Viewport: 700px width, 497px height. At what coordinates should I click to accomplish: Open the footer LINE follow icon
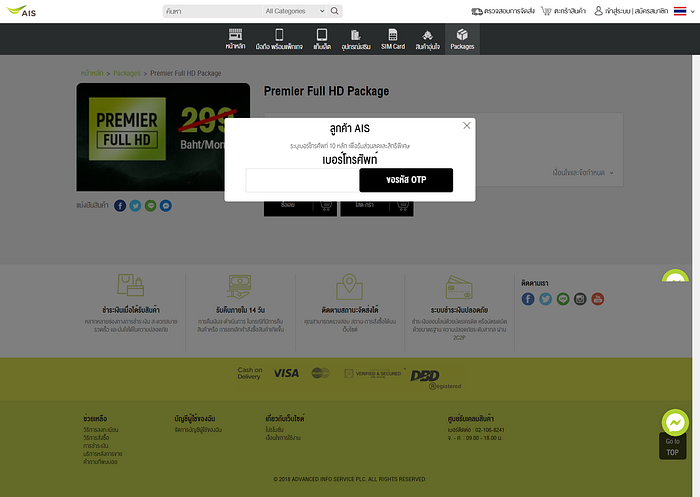click(562, 299)
